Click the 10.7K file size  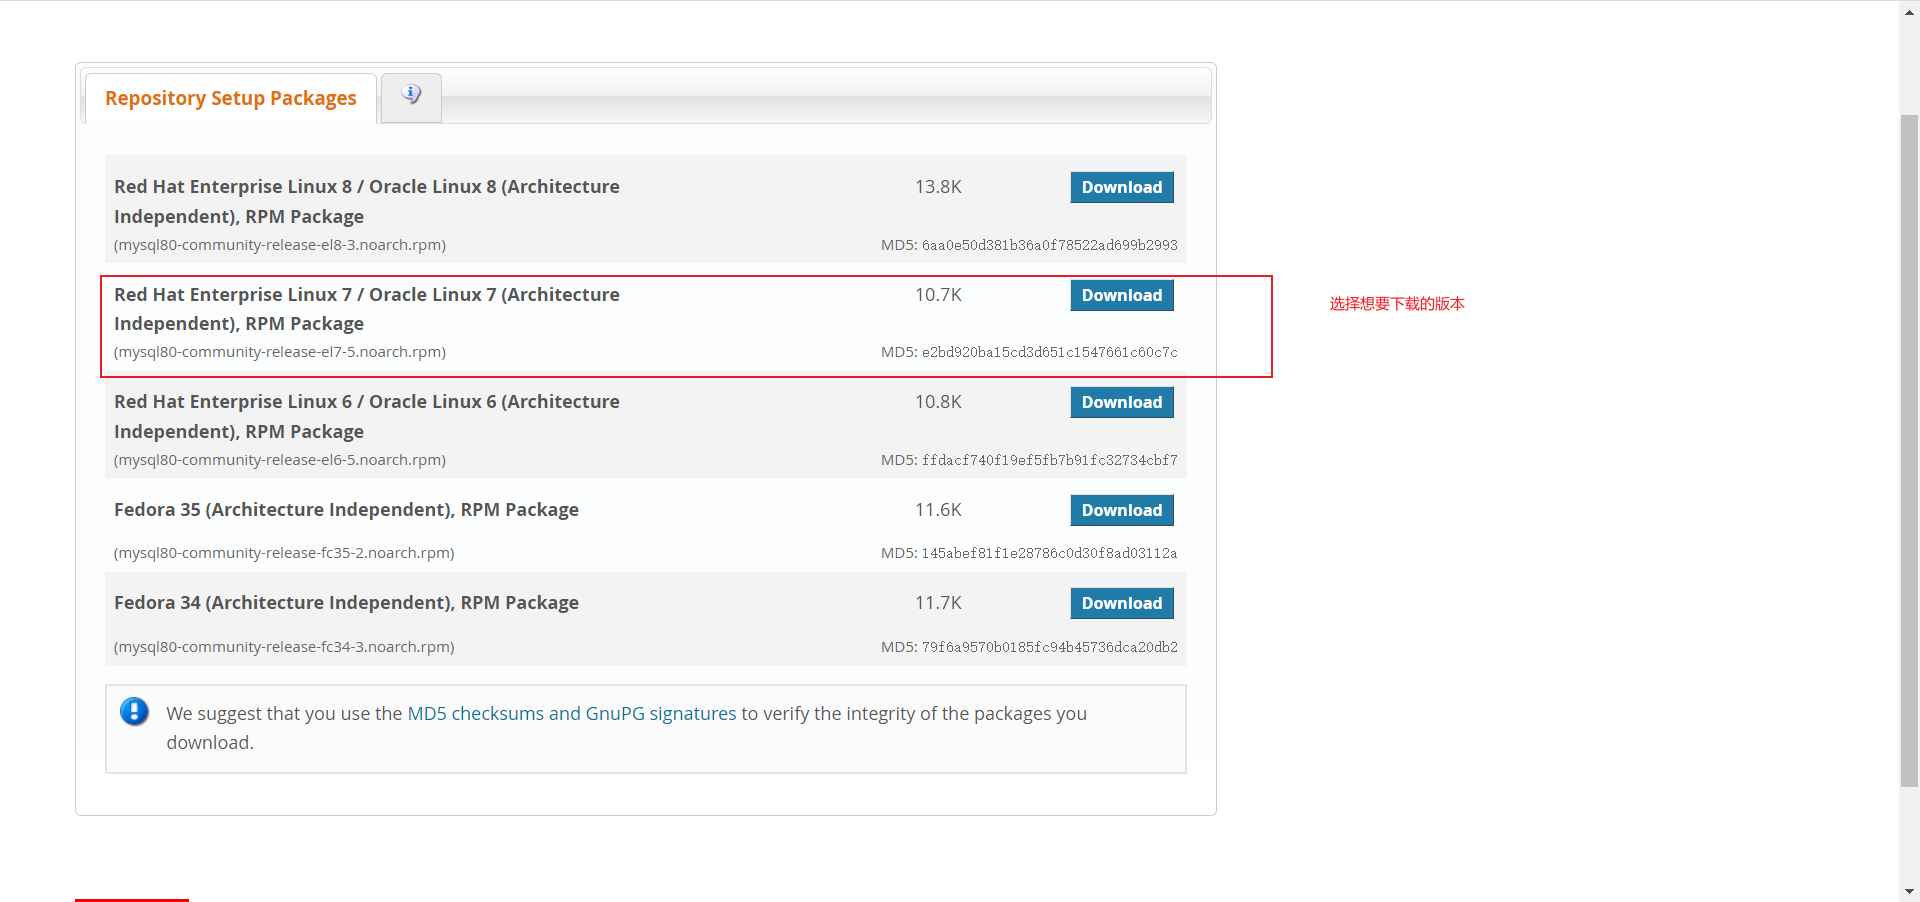pos(938,295)
